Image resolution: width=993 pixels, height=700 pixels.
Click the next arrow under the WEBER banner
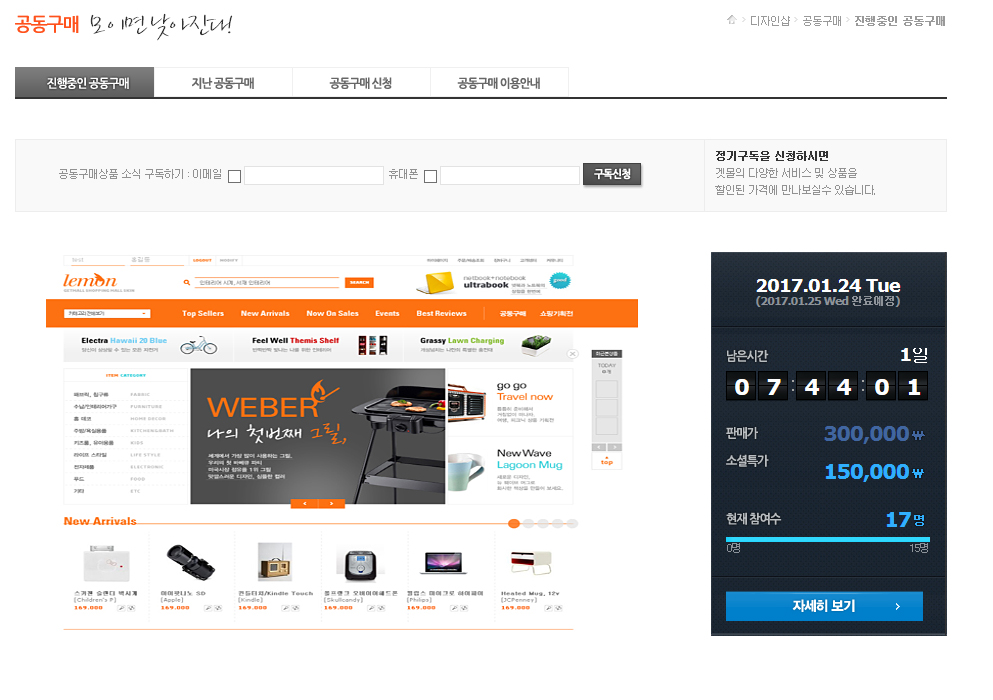coord(331,504)
